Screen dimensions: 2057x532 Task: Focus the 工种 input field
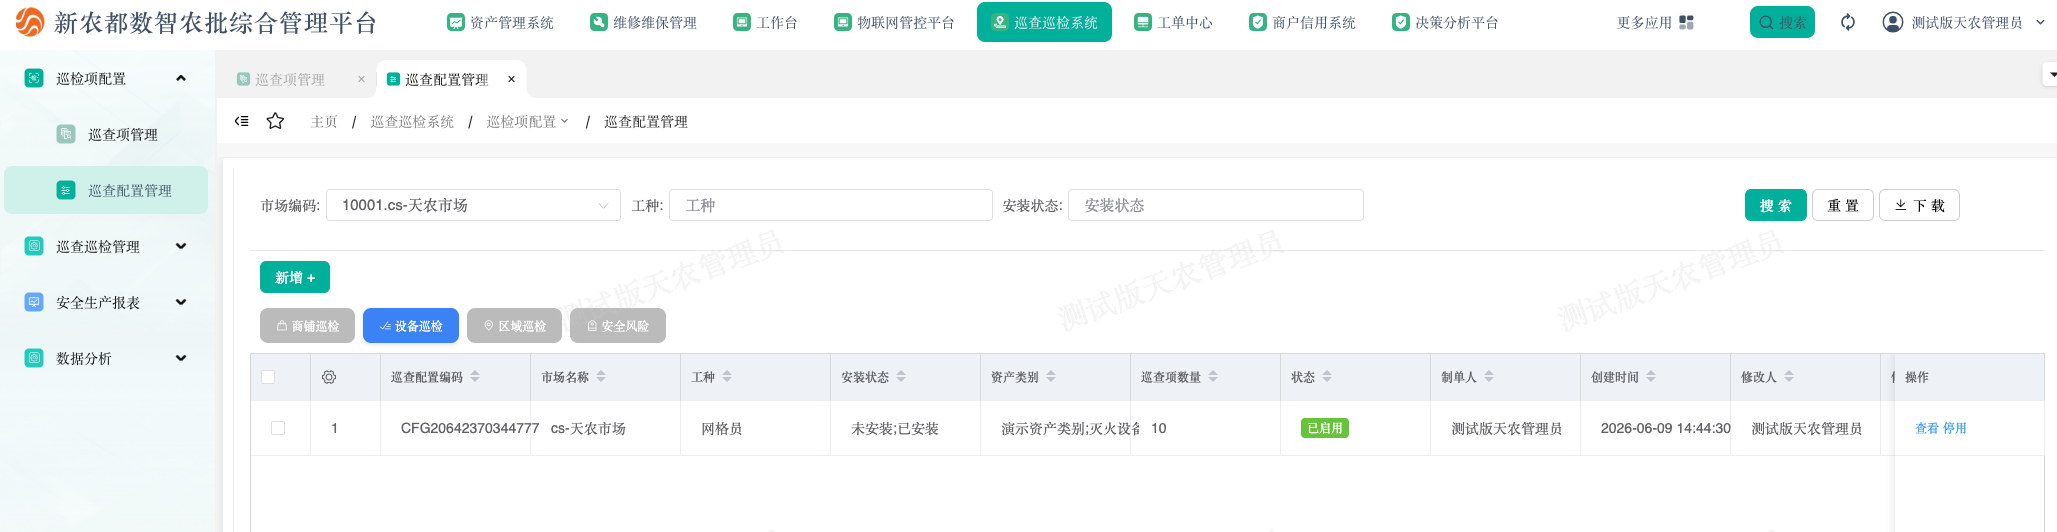click(830, 205)
